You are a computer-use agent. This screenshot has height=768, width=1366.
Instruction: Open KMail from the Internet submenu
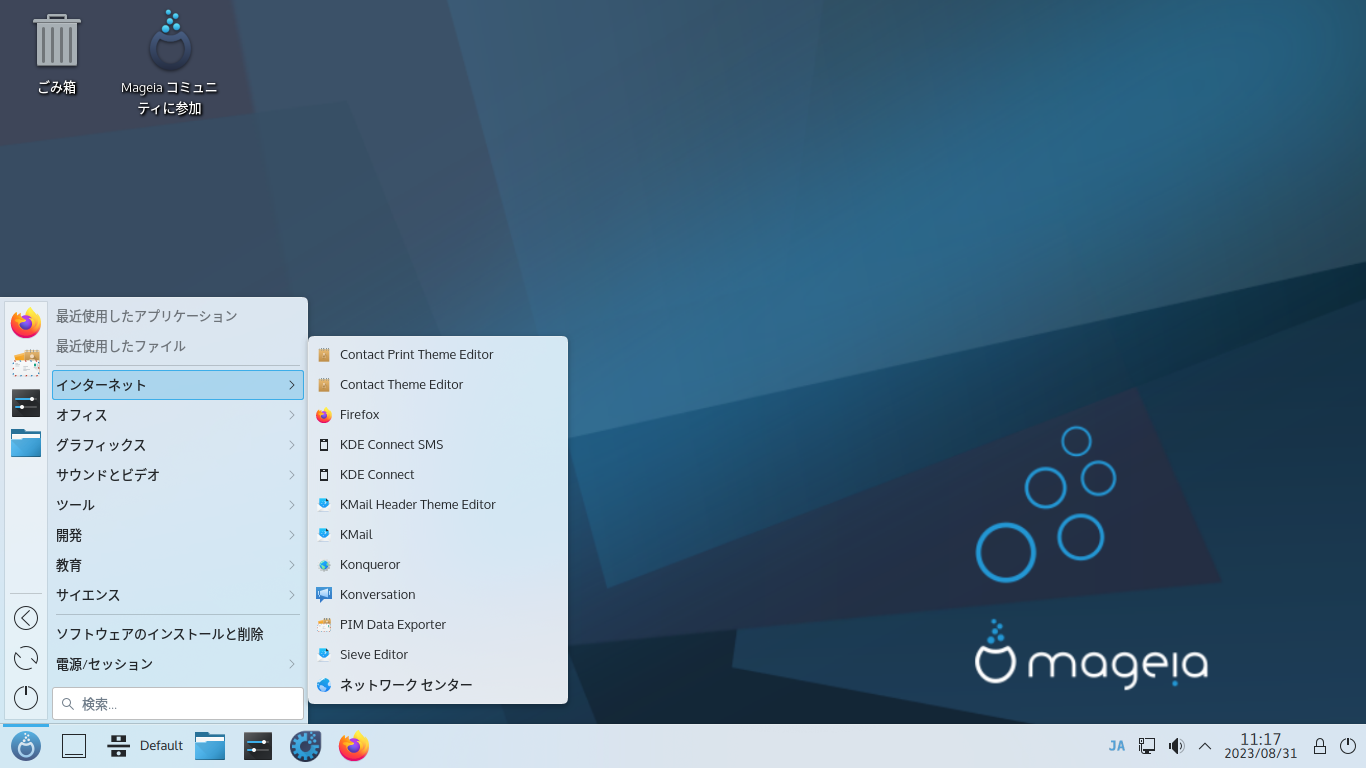[x=438, y=534]
